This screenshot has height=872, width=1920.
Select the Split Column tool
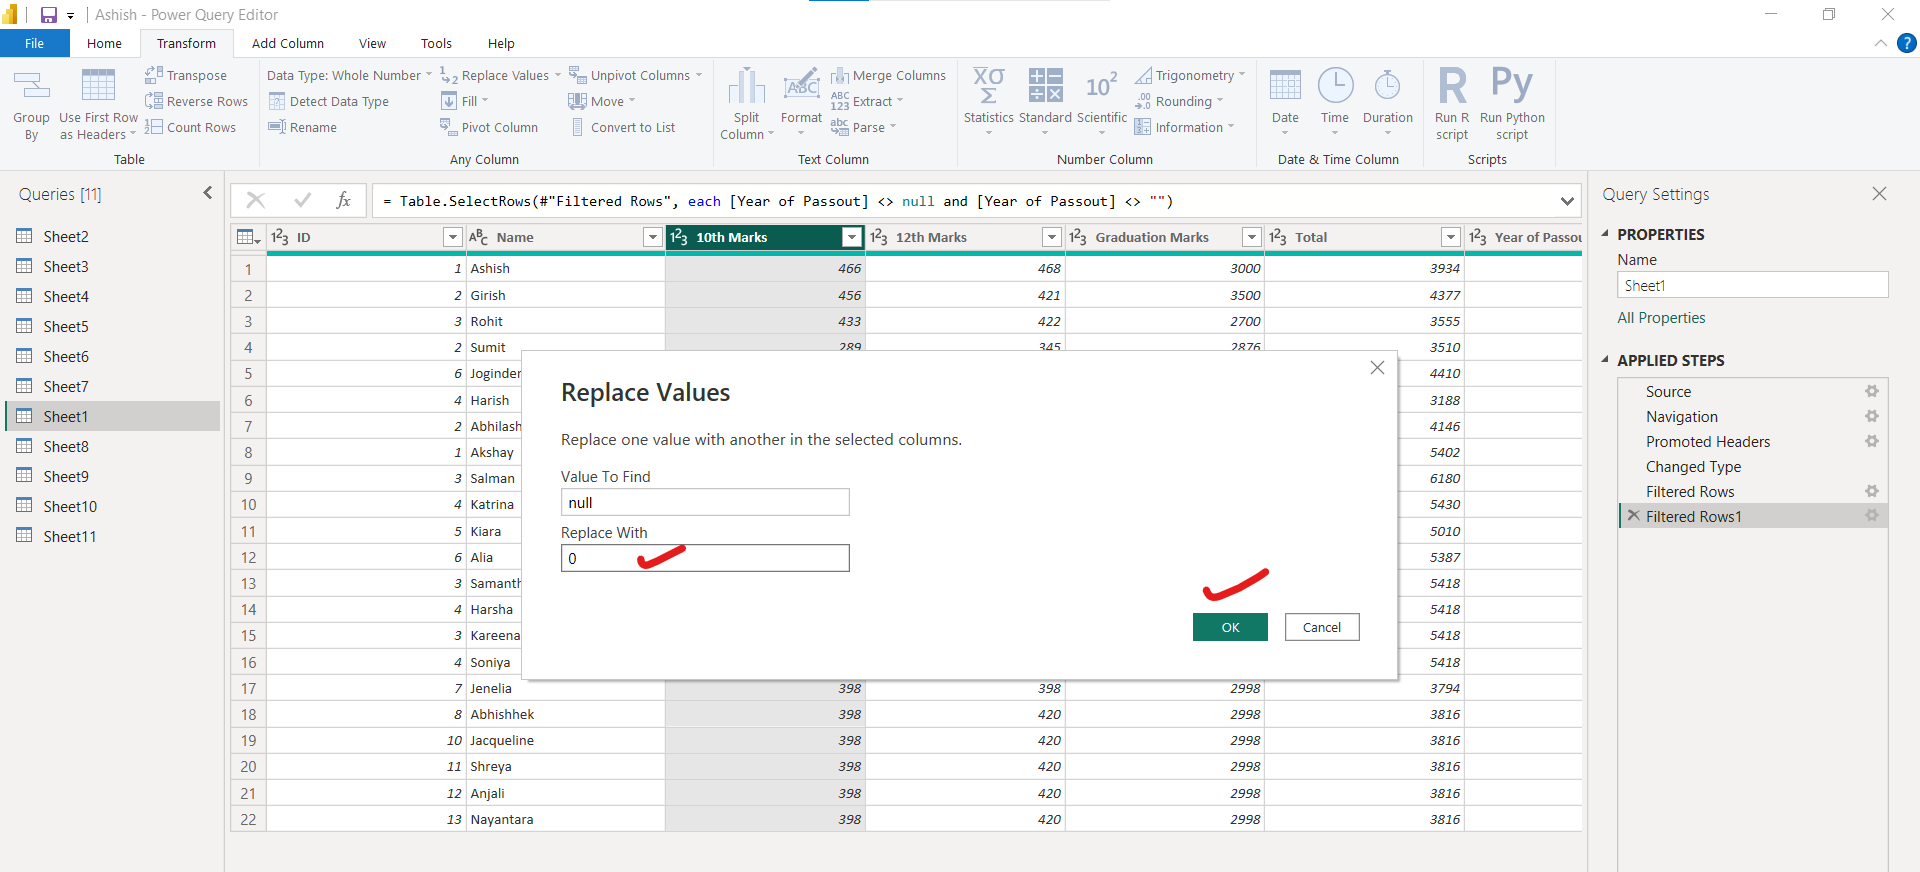(x=746, y=87)
